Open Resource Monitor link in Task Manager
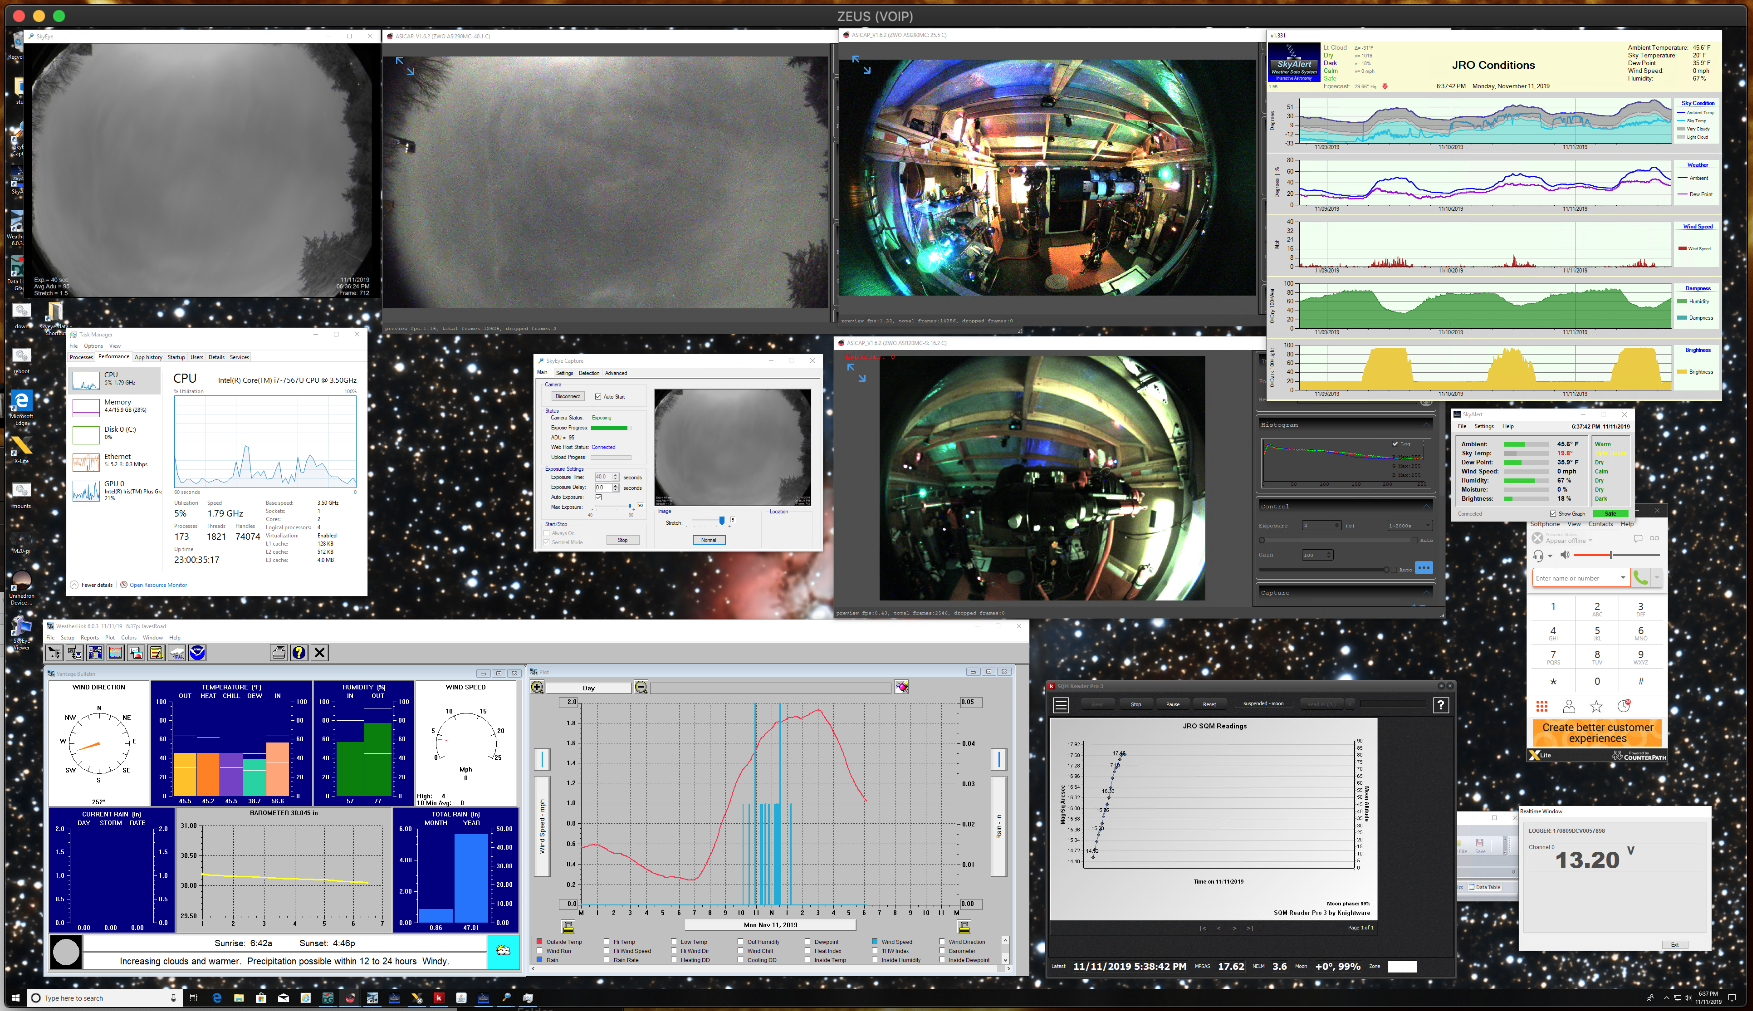Image resolution: width=1753 pixels, height=1011 pixels. [157, 585]
